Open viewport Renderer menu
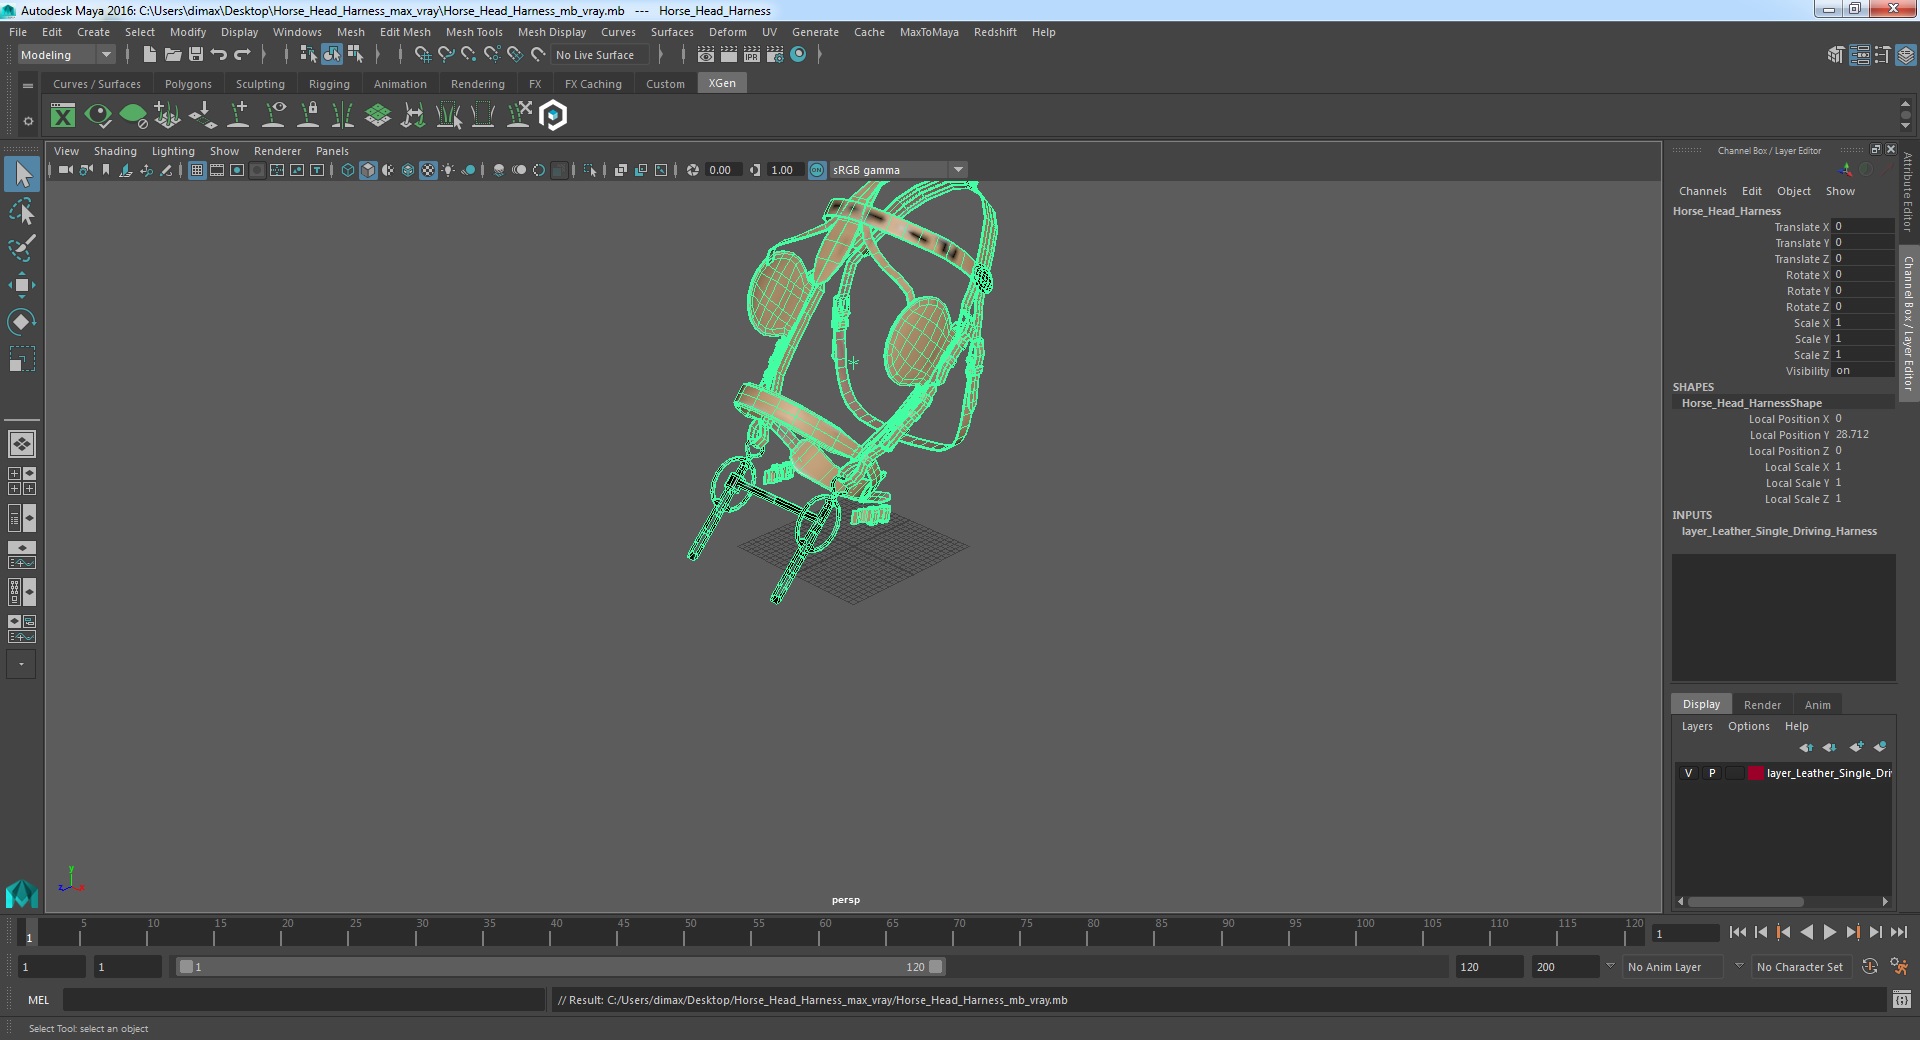Image resolution: width=1920 pixels, height=1040 pixels. [277, 151]
